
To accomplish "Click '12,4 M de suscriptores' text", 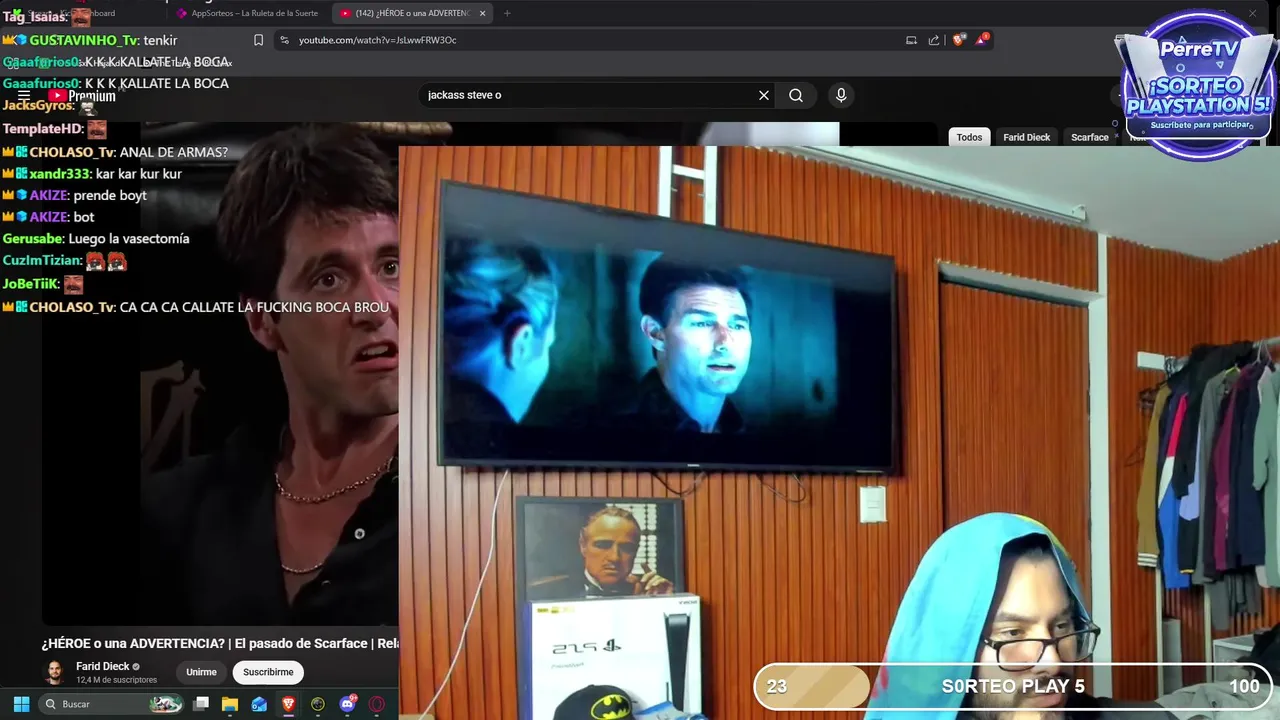I will (116, 680).
